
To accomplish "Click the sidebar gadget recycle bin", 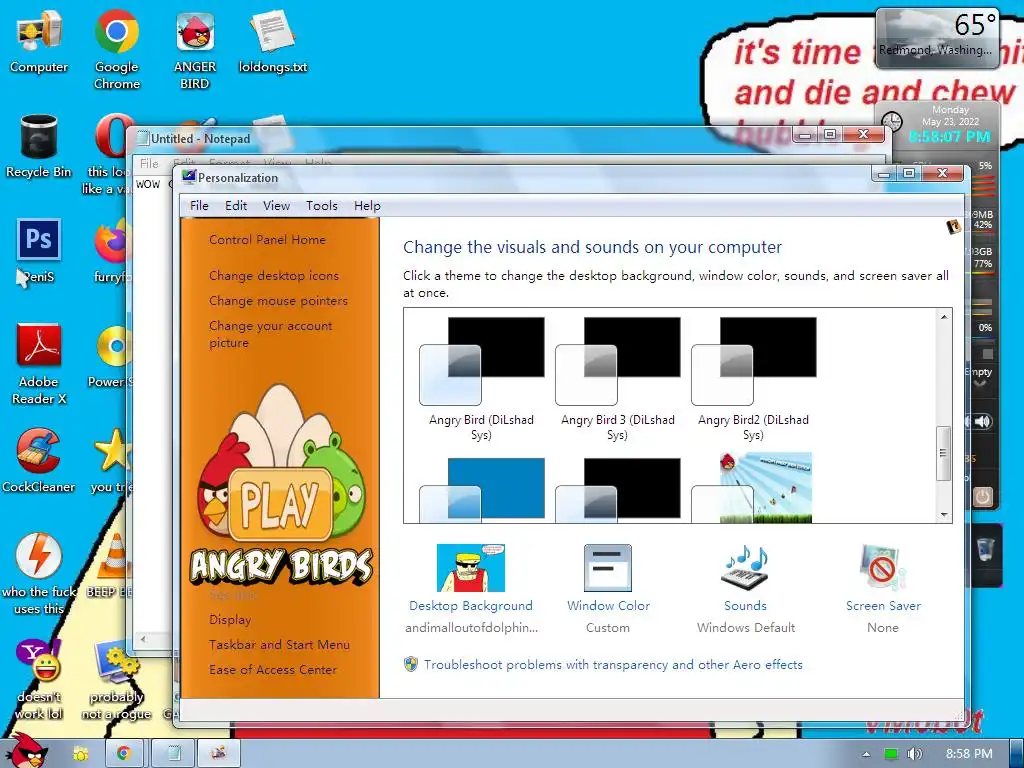I will pos(985,550).
